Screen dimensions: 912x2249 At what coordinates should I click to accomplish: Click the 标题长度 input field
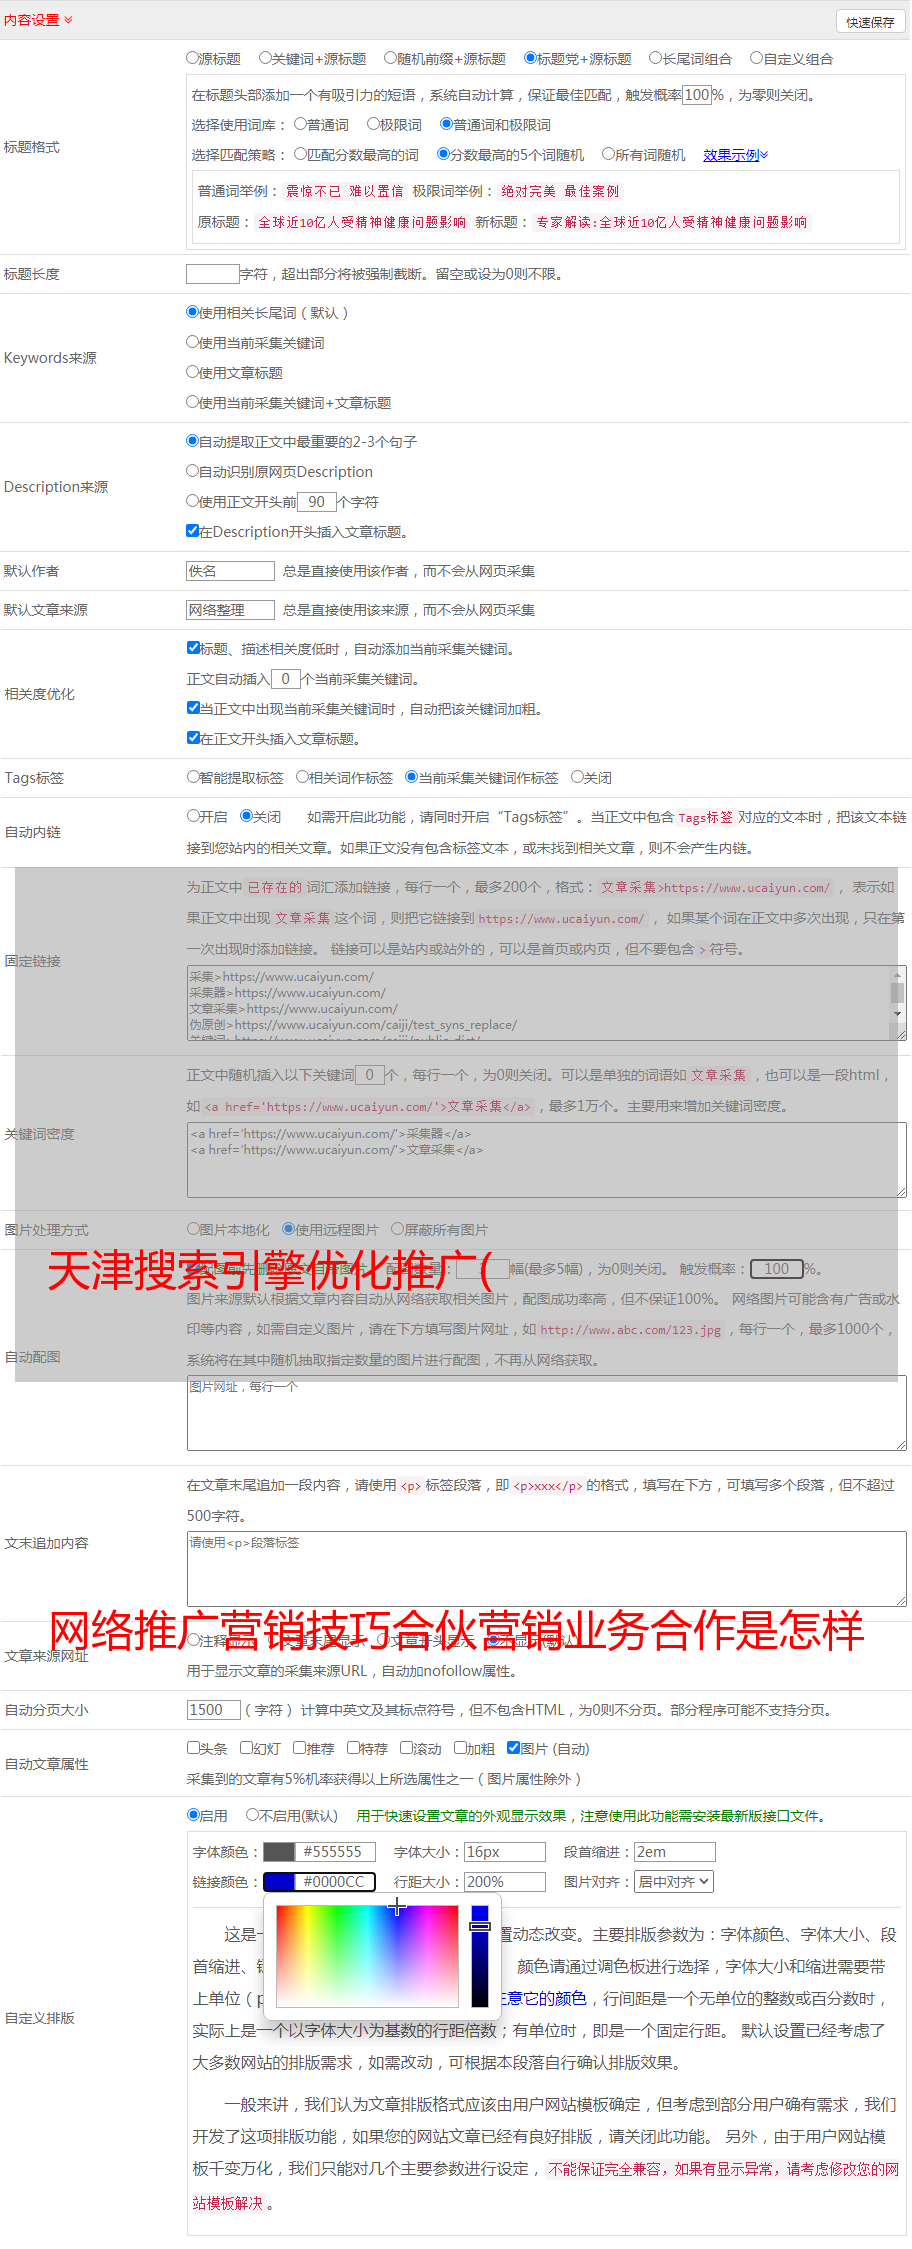(x=212, y=274)
